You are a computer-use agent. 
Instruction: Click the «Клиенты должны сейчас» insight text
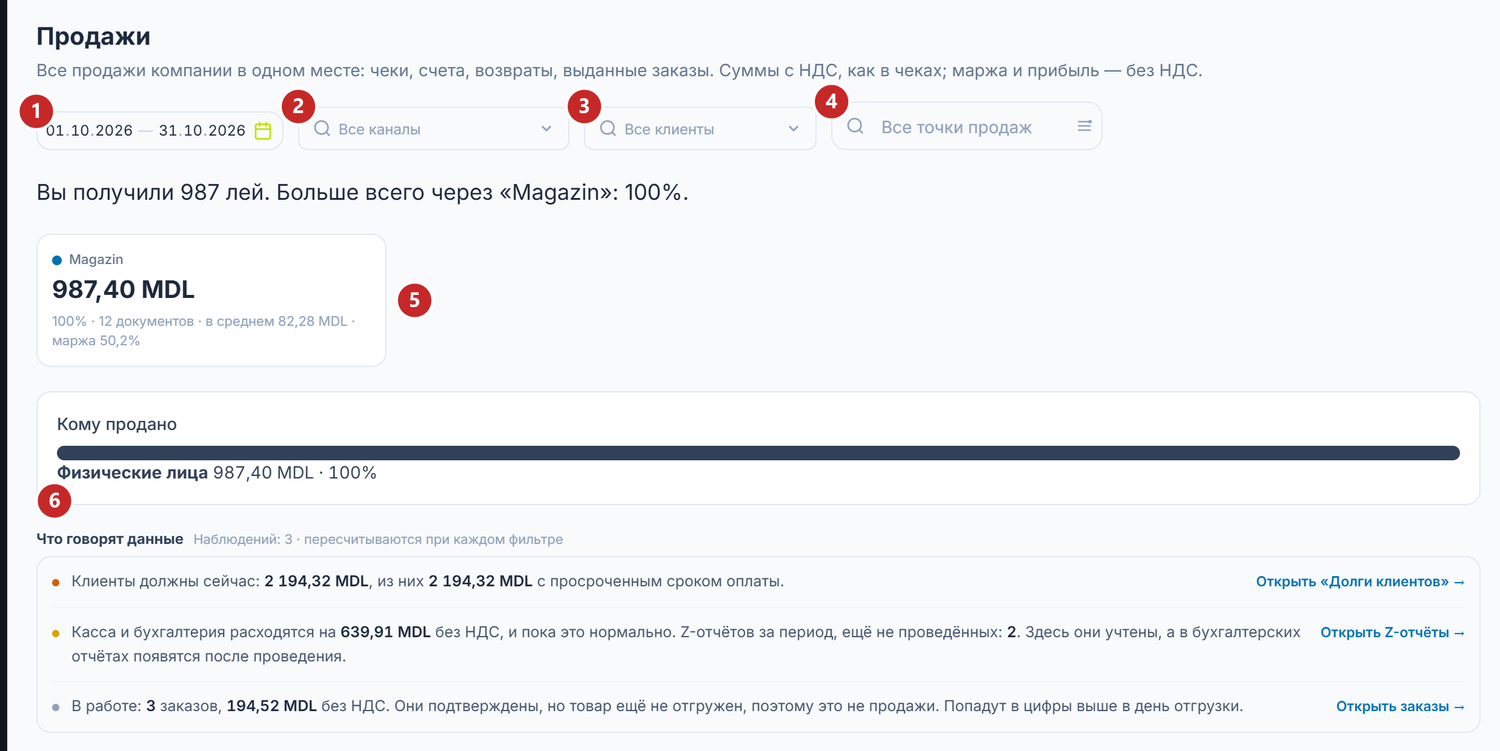[428, 581]
